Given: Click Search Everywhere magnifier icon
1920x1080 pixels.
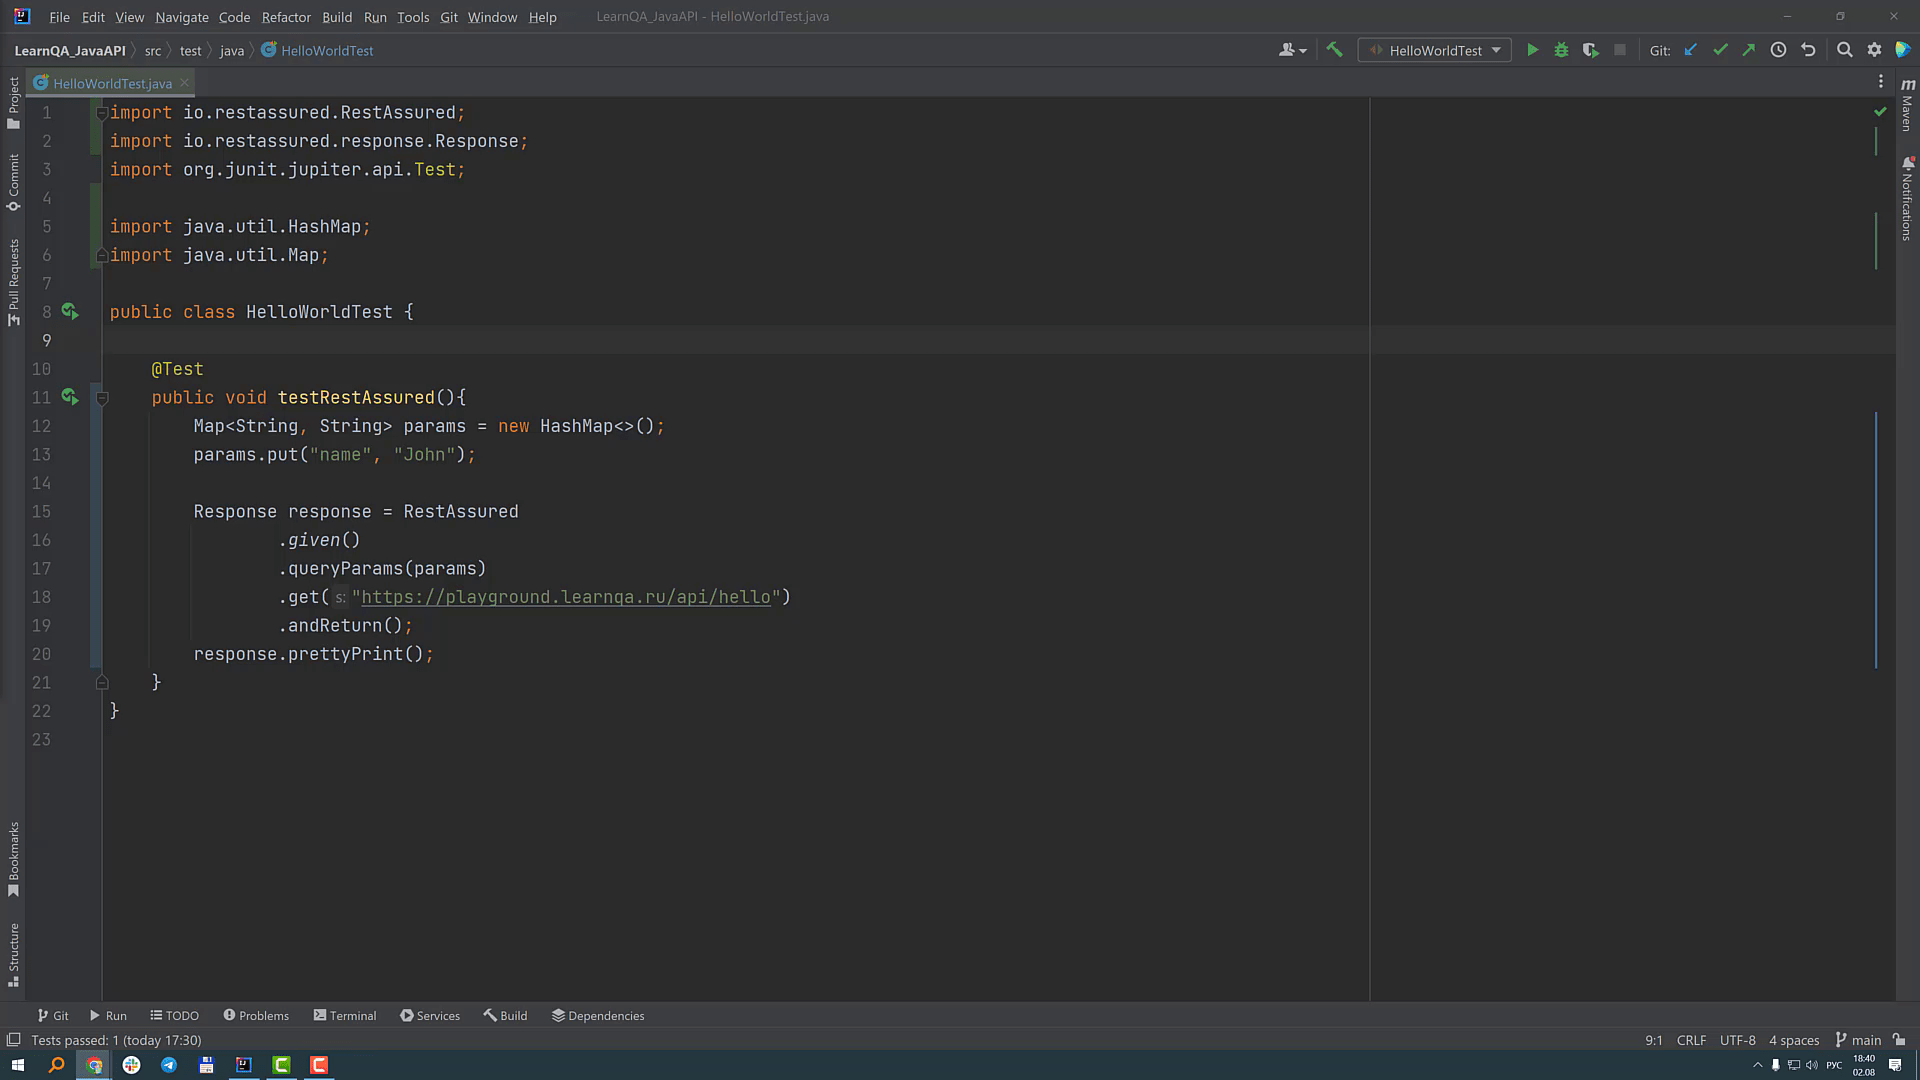Looking at the screenshot, I should (x=1845, y=50).
